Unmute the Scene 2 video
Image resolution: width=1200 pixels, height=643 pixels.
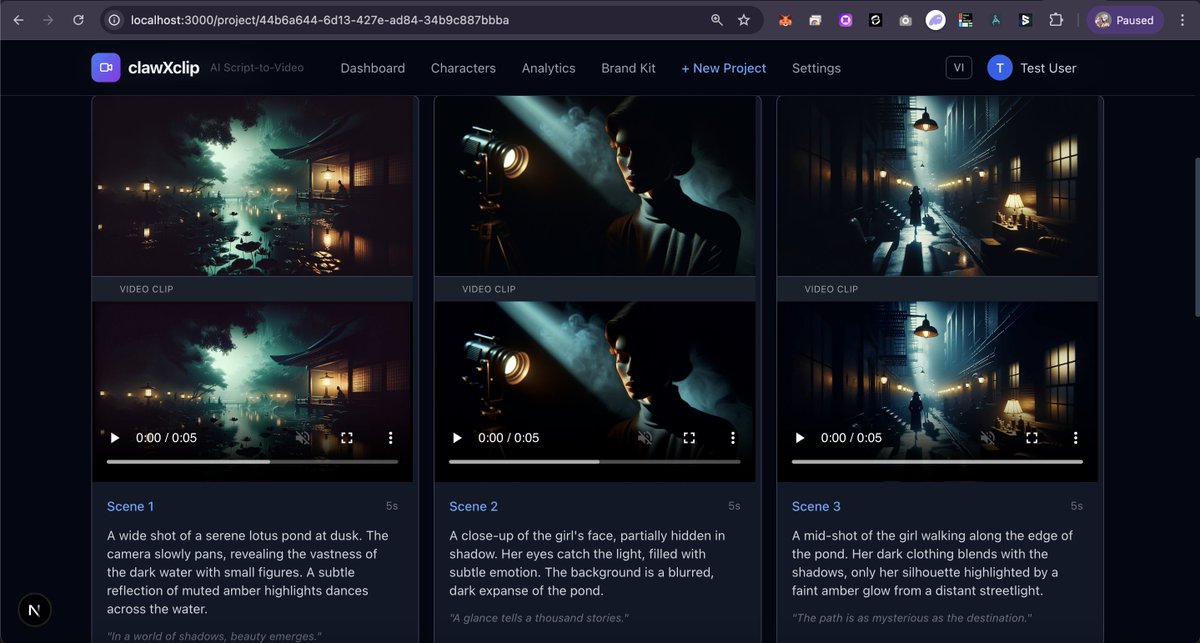click(645, 438)
